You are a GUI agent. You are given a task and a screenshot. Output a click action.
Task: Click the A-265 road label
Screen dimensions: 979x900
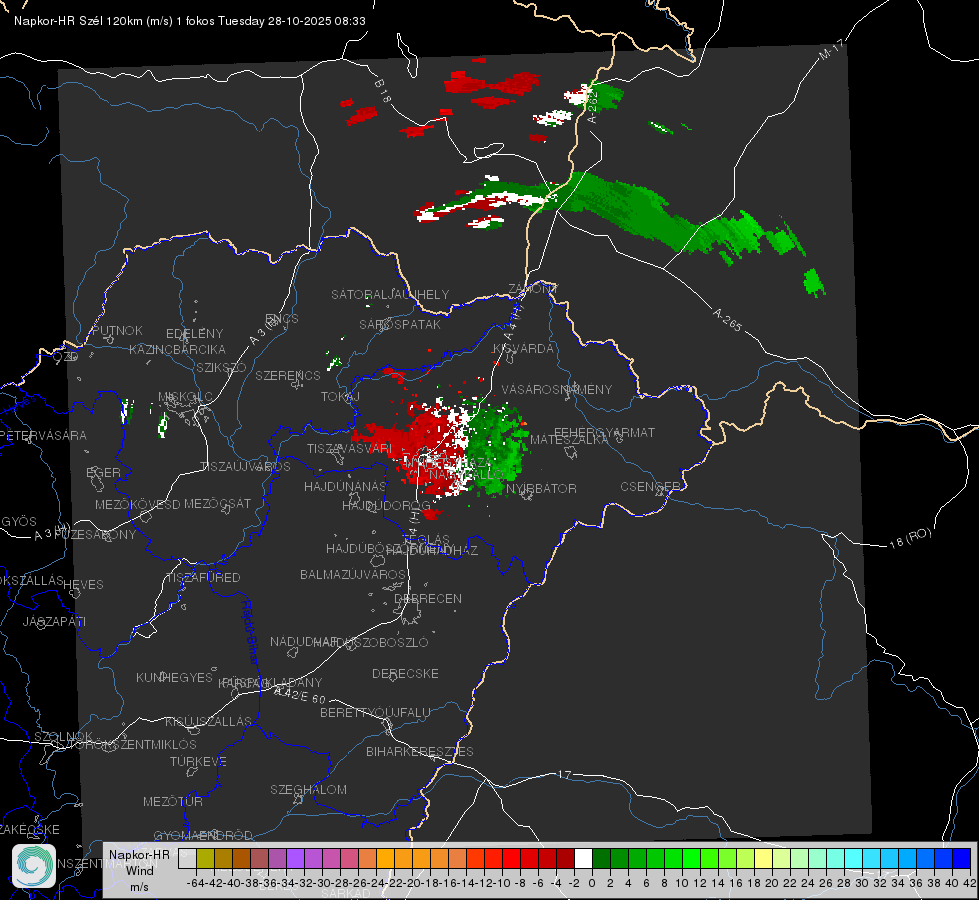tap(727, 320)
